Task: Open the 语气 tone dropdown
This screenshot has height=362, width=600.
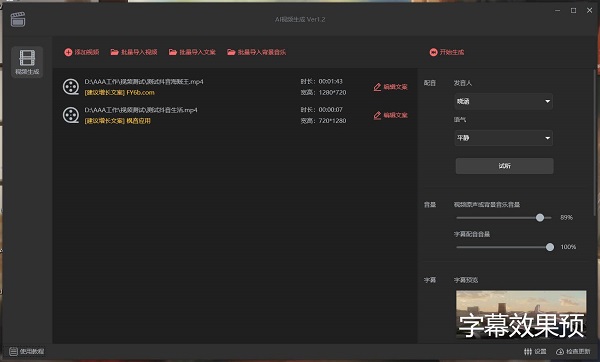Action: pyautogui.click(x=504, y=138)
